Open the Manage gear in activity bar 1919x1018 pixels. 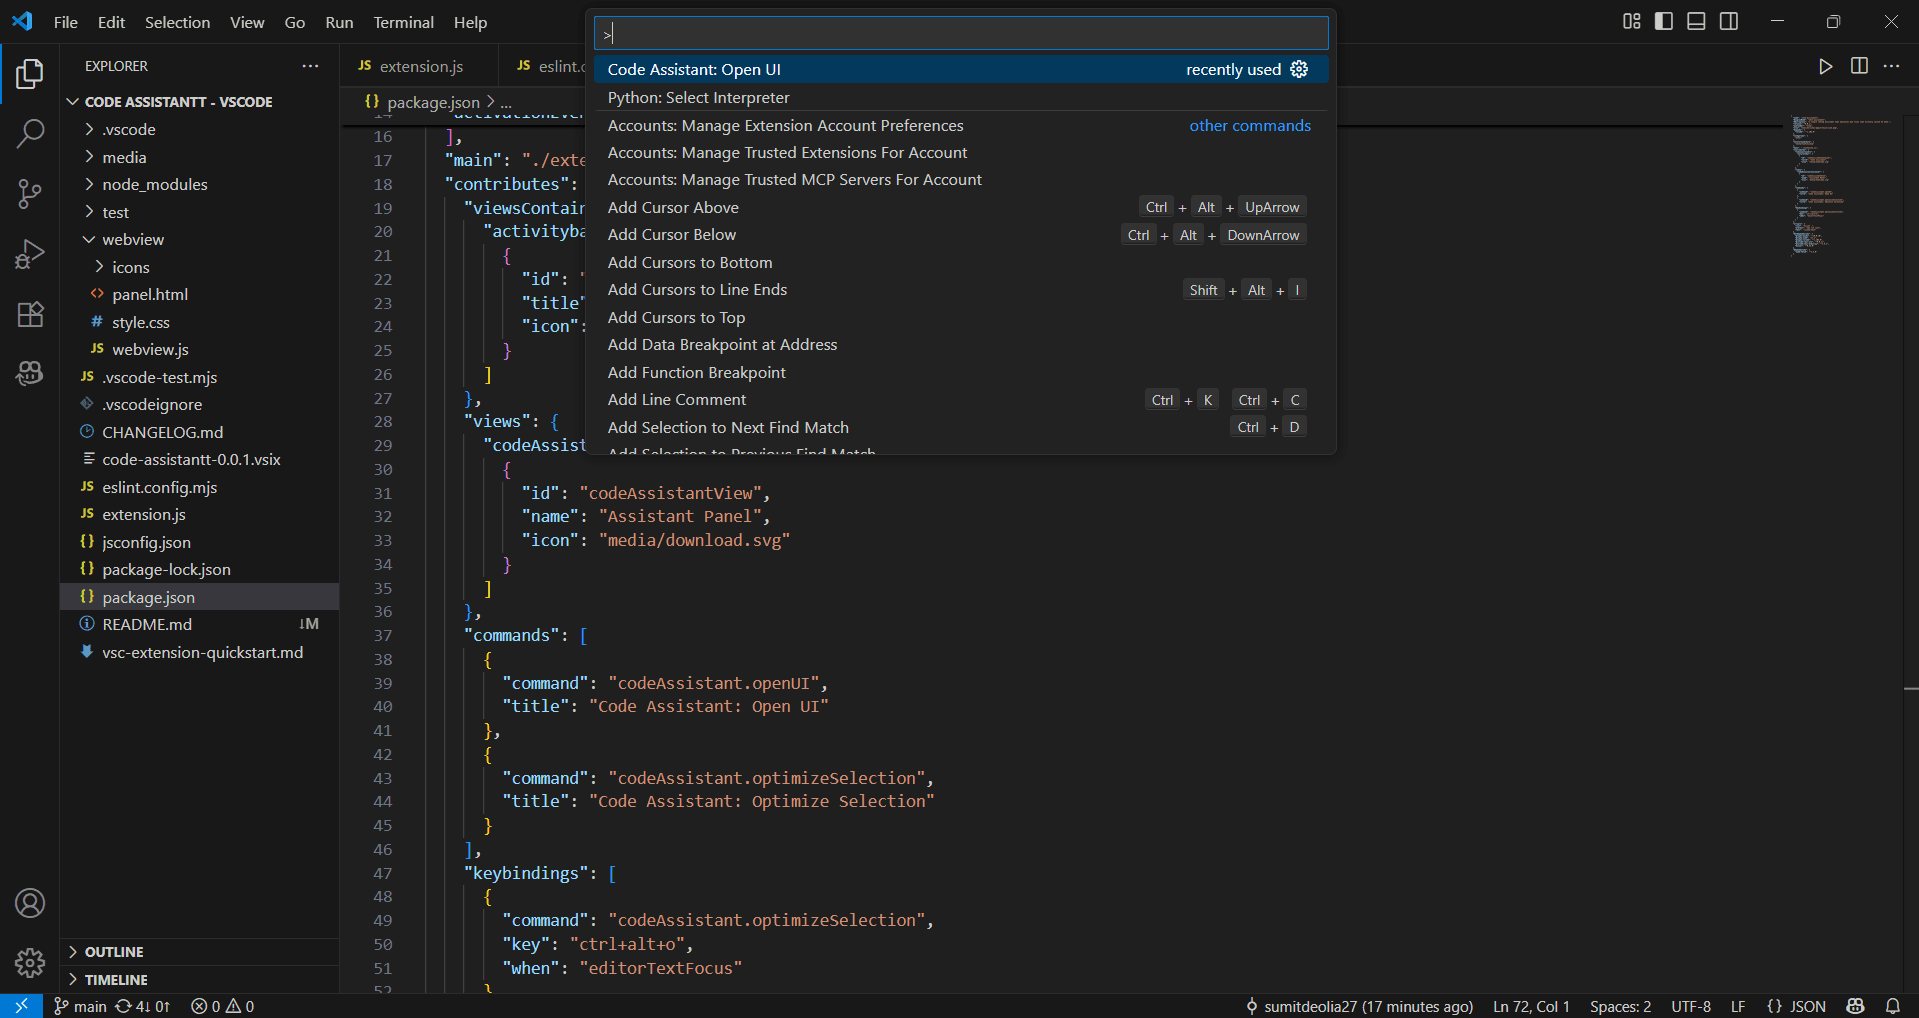(30, 963)
